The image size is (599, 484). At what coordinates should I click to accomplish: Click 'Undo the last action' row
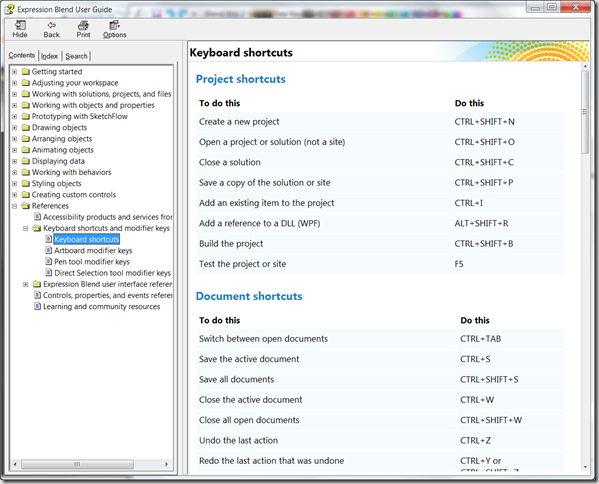click(380, 440)
